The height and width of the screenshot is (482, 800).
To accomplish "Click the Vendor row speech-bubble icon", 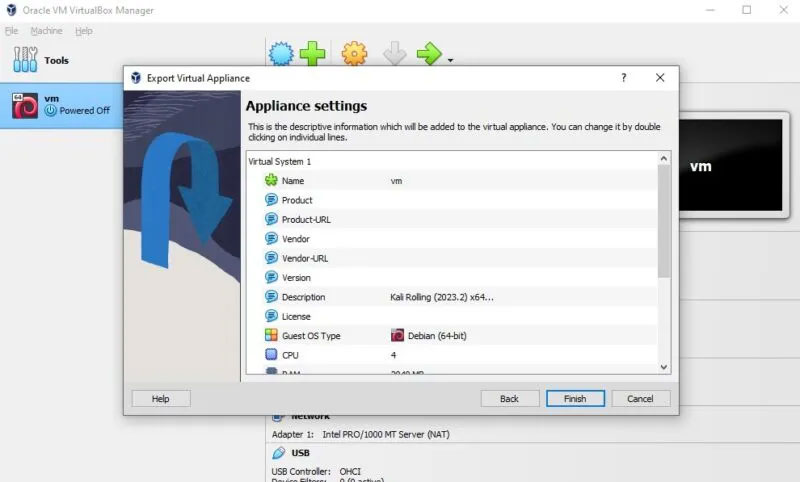I will [271, 238].
